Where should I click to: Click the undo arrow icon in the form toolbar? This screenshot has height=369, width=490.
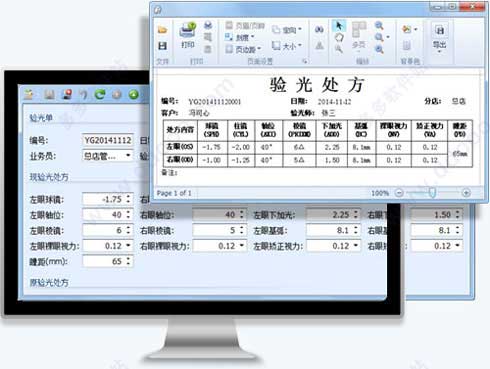point(83,95)
